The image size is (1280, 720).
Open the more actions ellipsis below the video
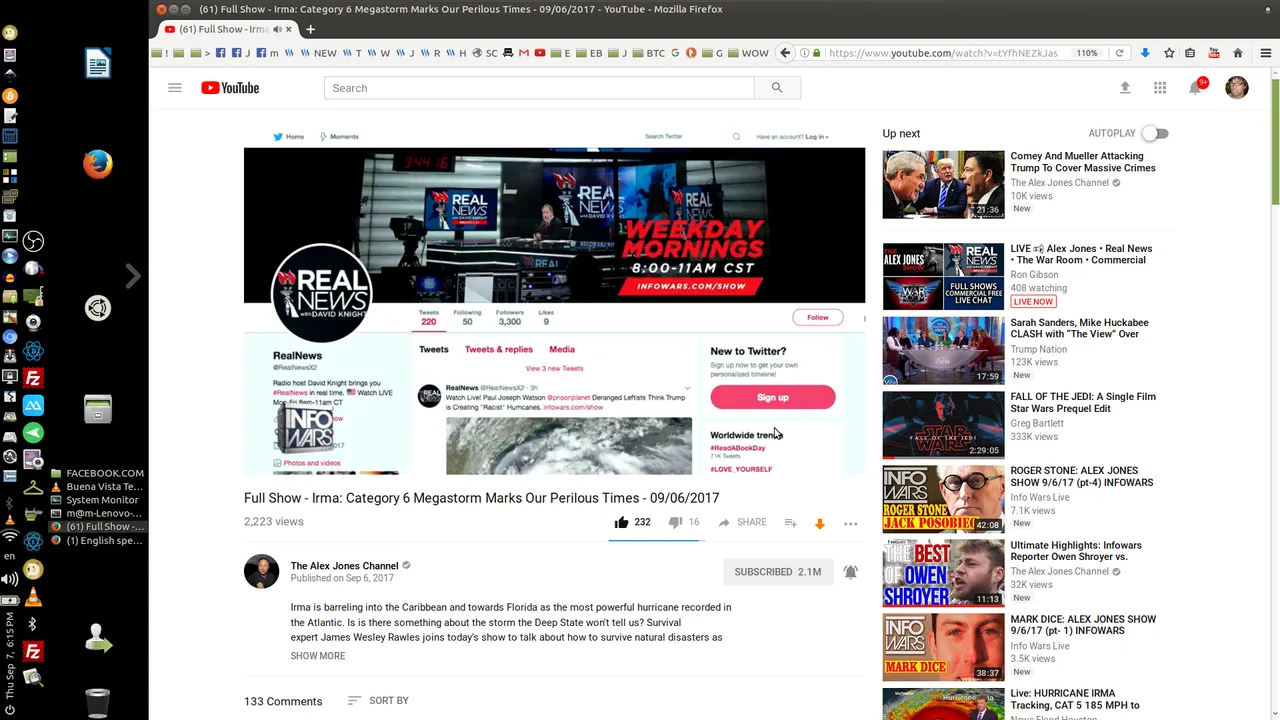tap(851, 523)
